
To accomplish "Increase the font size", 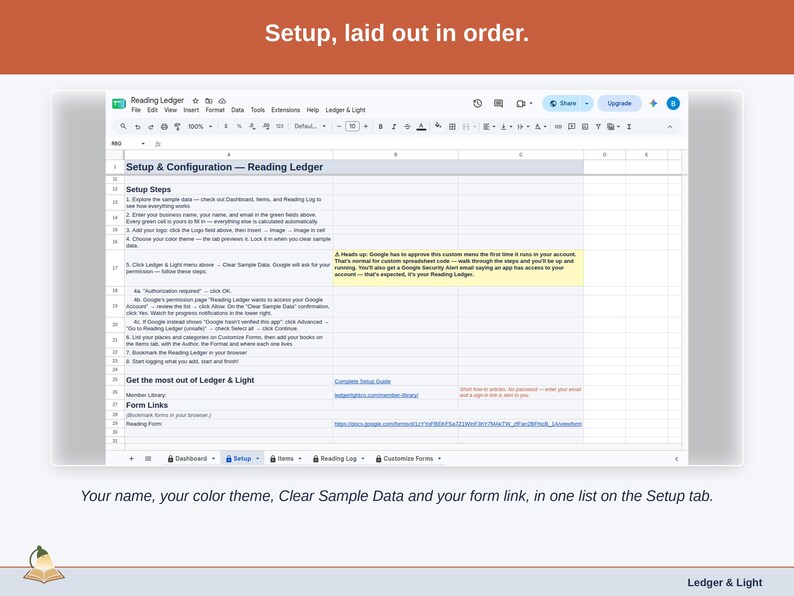I will pos(366,127).
